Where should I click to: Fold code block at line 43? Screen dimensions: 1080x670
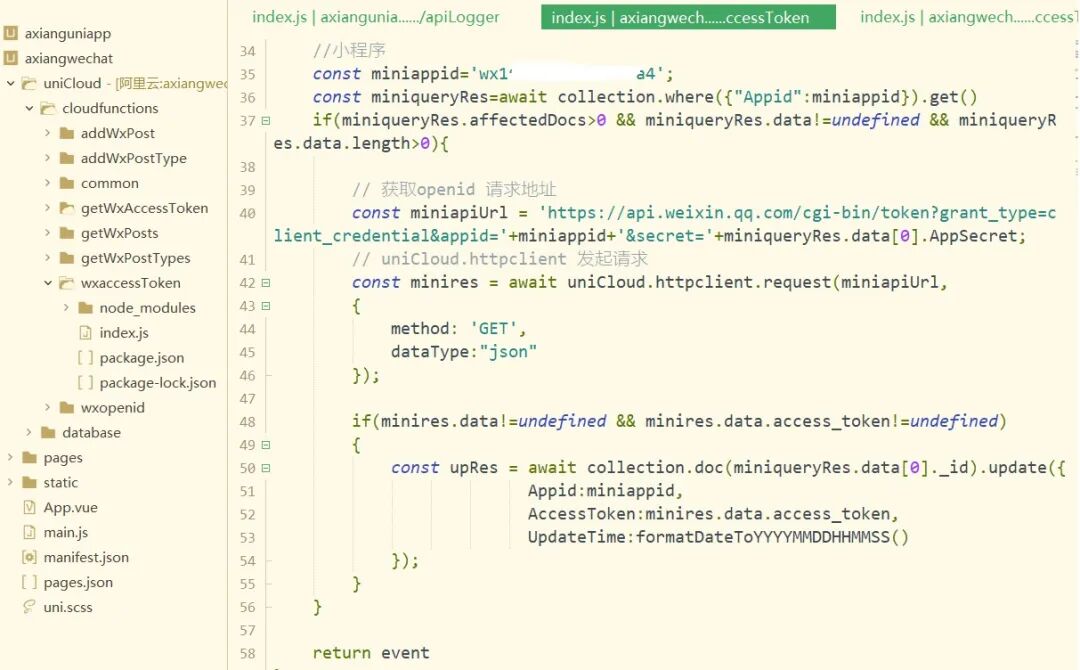266,306
